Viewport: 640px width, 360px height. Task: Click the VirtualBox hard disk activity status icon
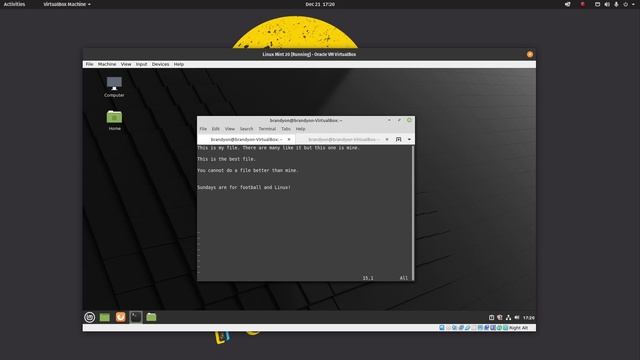[442, 328]
